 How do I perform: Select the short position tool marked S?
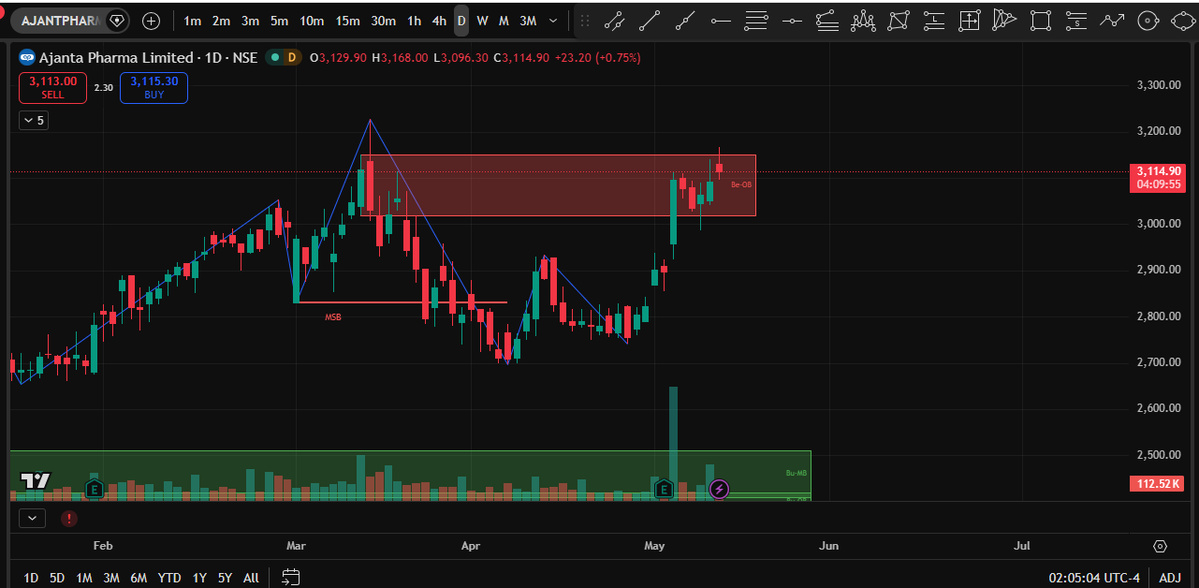(1076, 21)
